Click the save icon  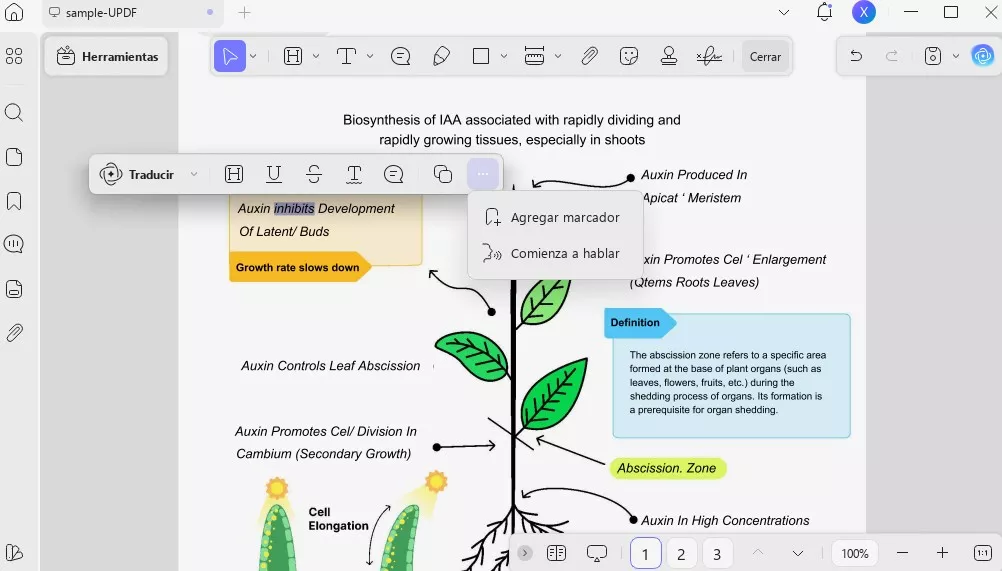(x=933, y=56)
